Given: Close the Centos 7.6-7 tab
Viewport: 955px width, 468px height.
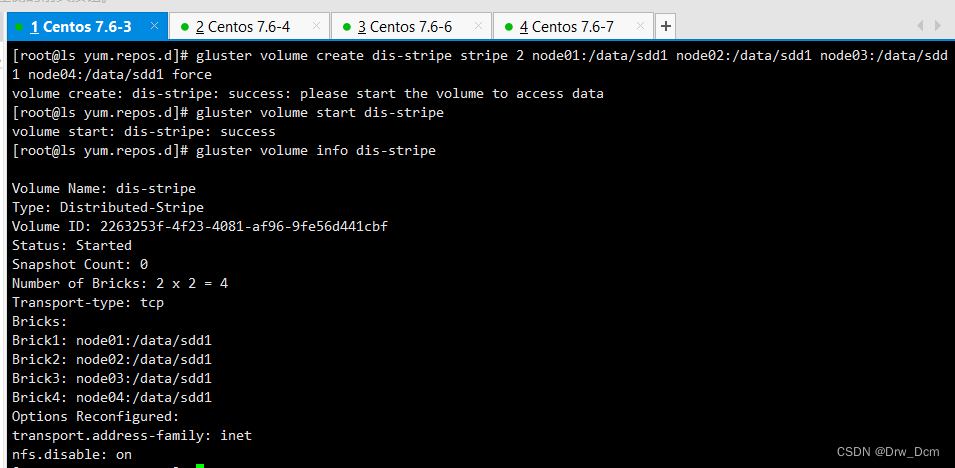Looking at the screenshot, I should point(640,26).
